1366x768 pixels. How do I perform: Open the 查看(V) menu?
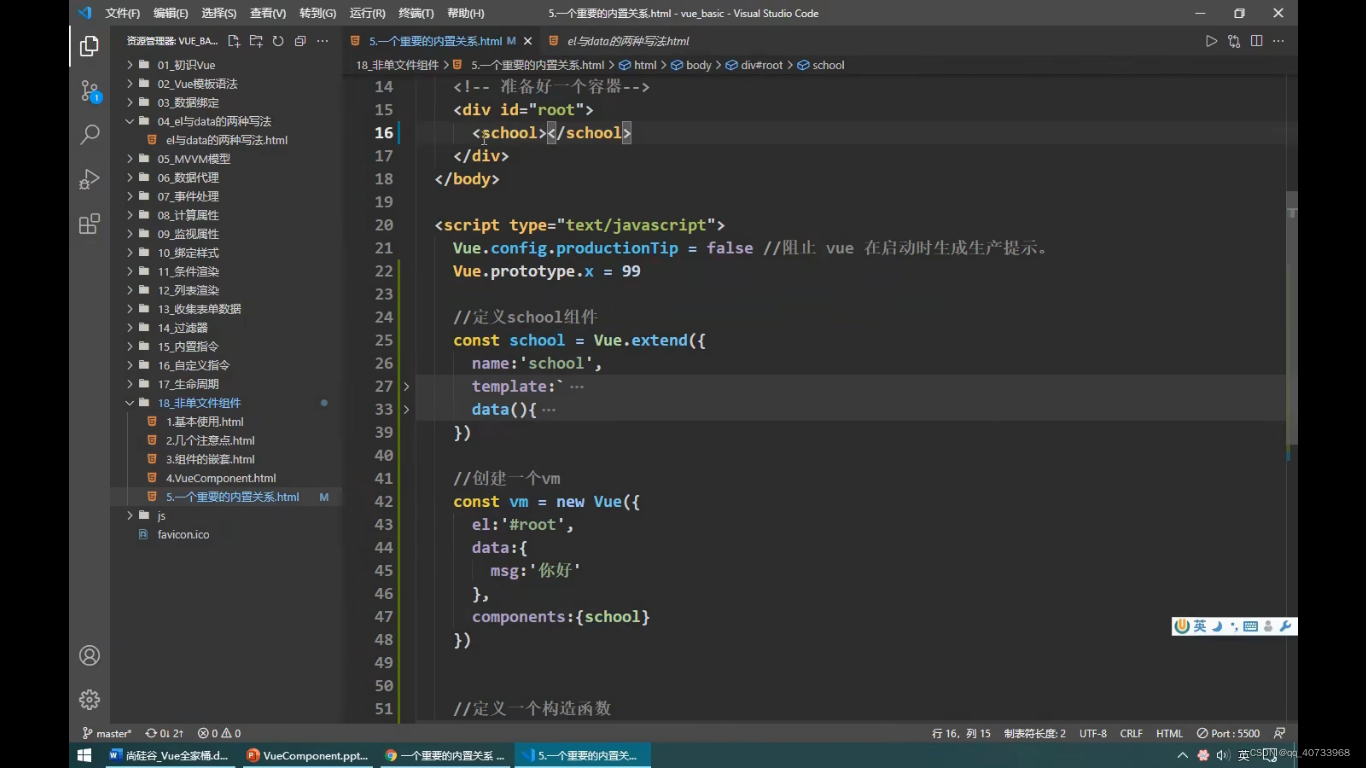pyautogui.click(x=268, y=13)
